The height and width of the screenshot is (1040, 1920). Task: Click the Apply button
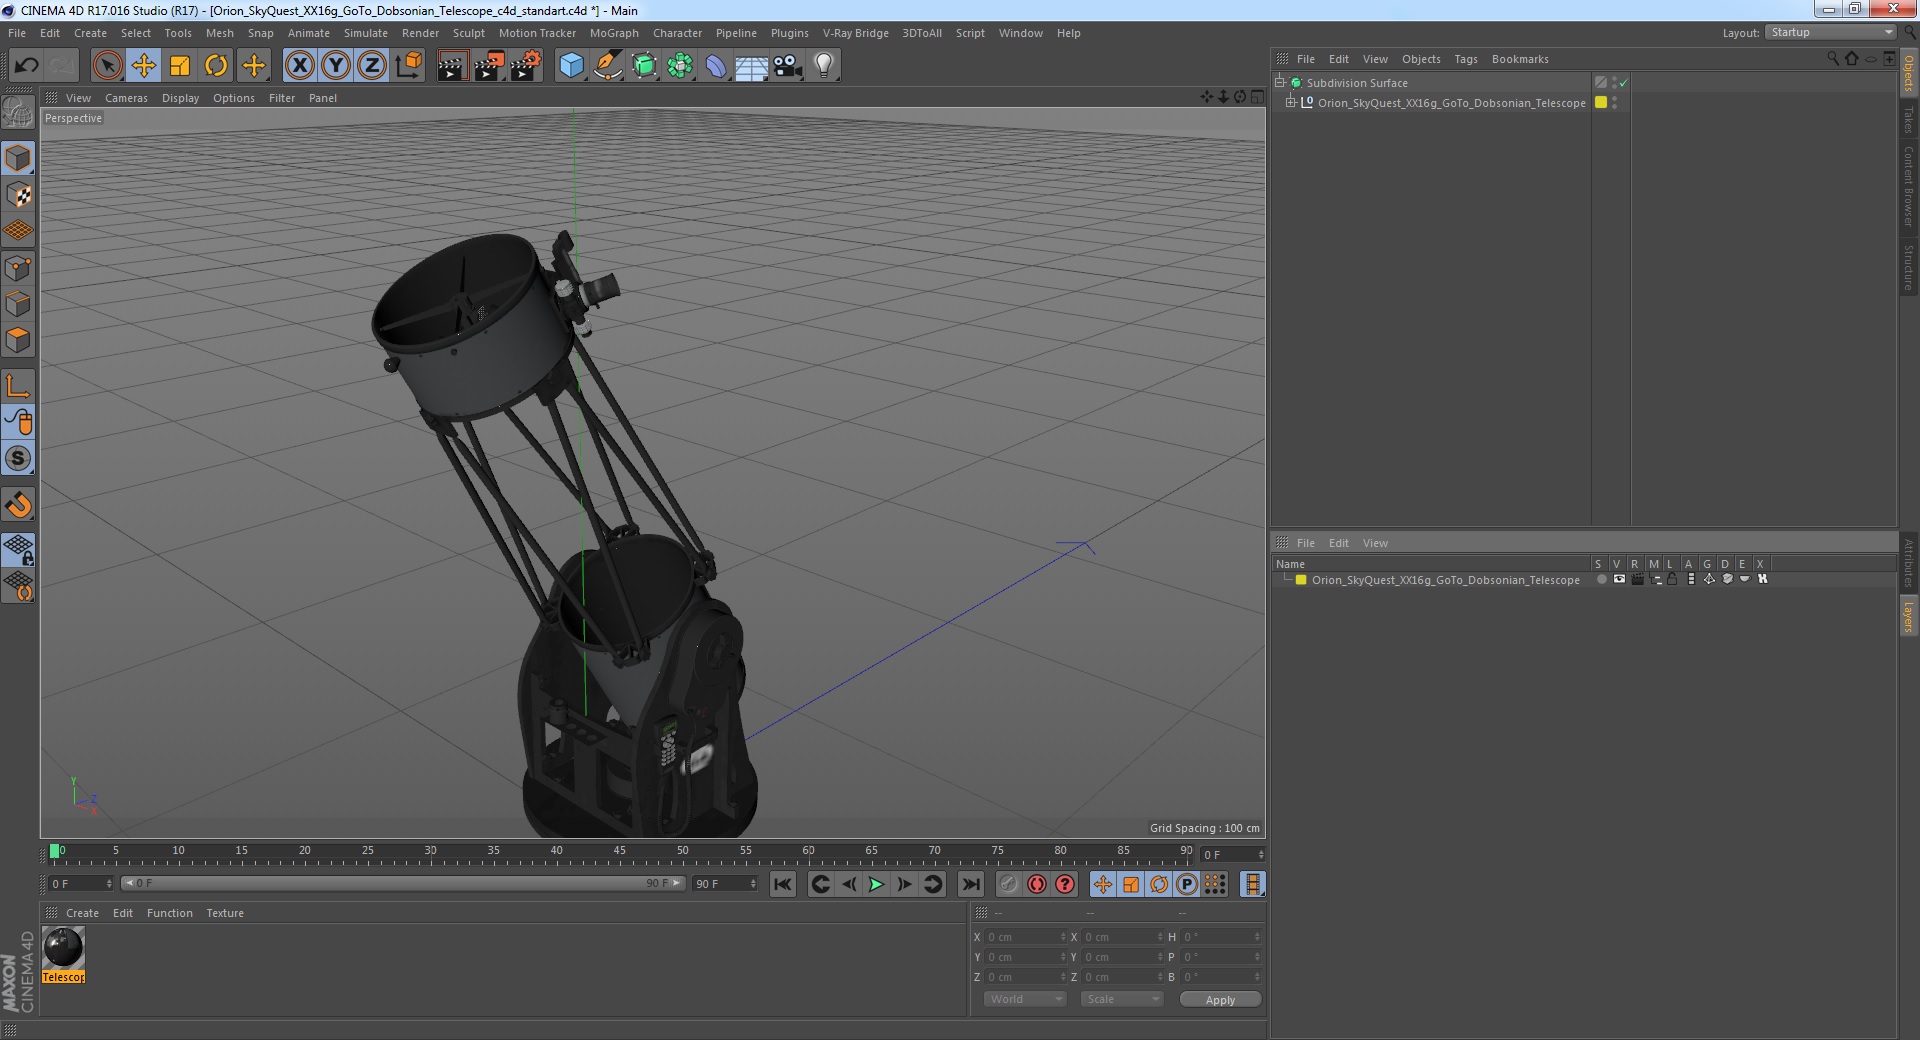[x=1220, y=1000]
